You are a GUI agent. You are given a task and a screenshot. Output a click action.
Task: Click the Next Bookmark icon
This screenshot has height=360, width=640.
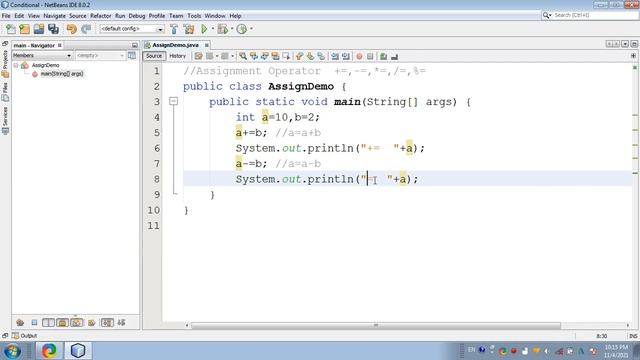(x=310, y=56)
